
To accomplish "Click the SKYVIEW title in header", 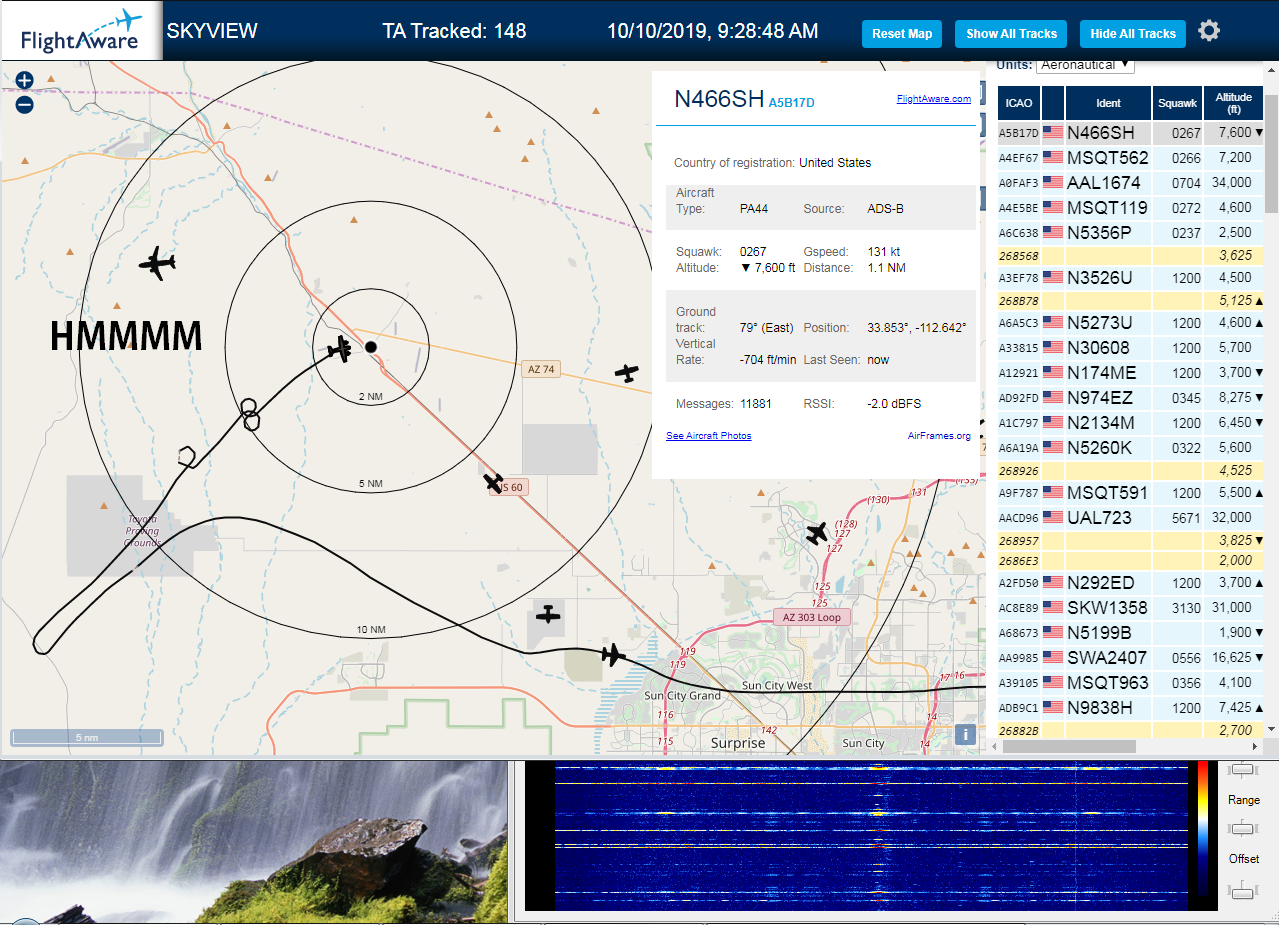I will point(212,31).
